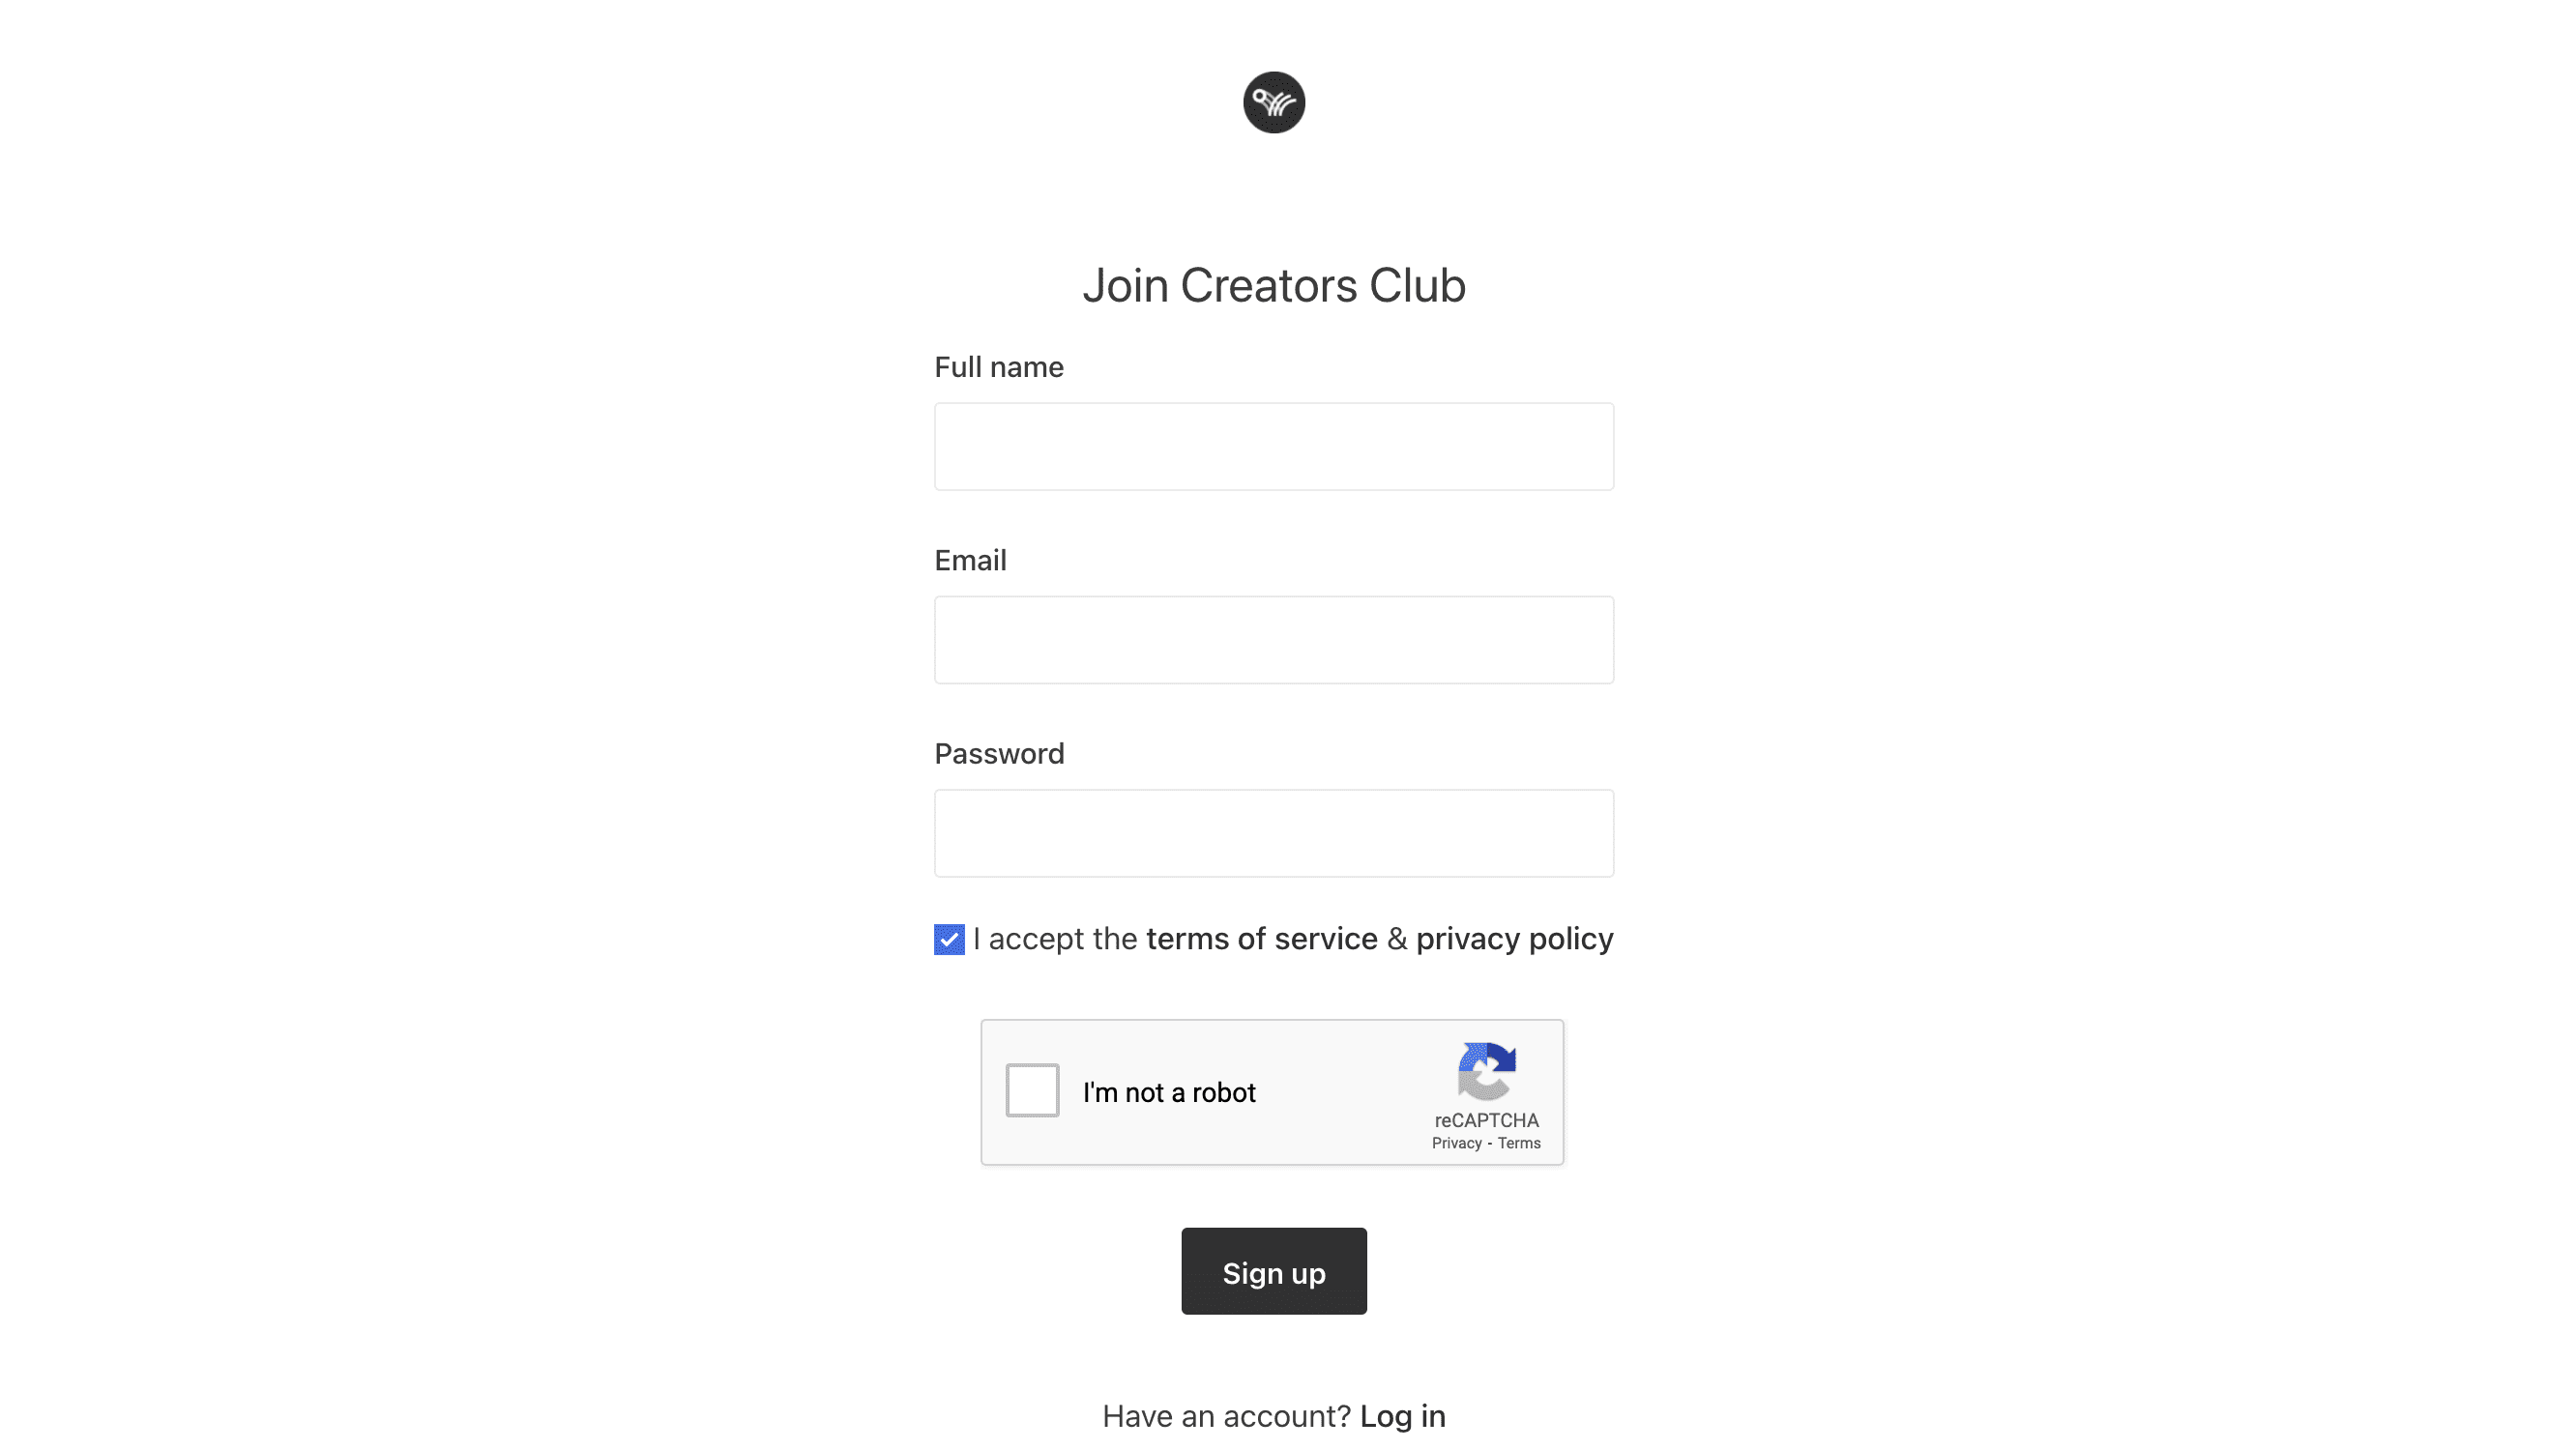Viewport: 2576px width, 1450px height.
Task: Click the 'Password' field label
Action: [x=999, y=753]
